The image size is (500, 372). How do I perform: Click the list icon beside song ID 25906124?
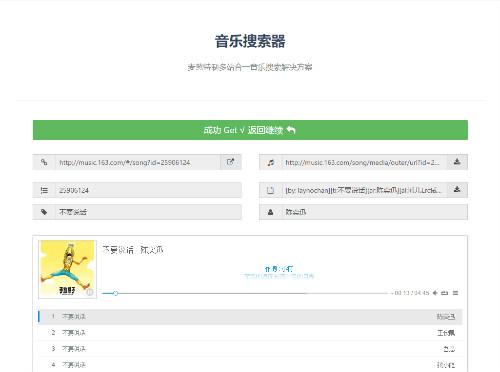tap(44, 190)
